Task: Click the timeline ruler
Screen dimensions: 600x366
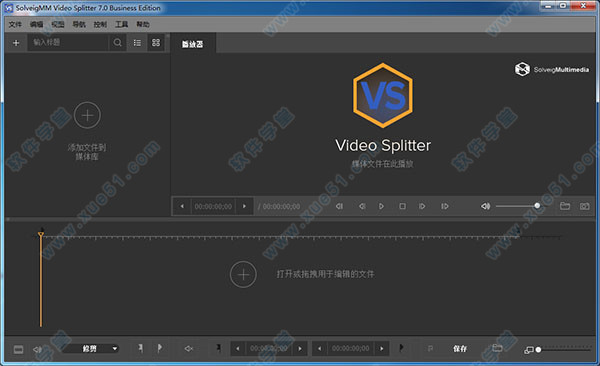Action: 280,237
